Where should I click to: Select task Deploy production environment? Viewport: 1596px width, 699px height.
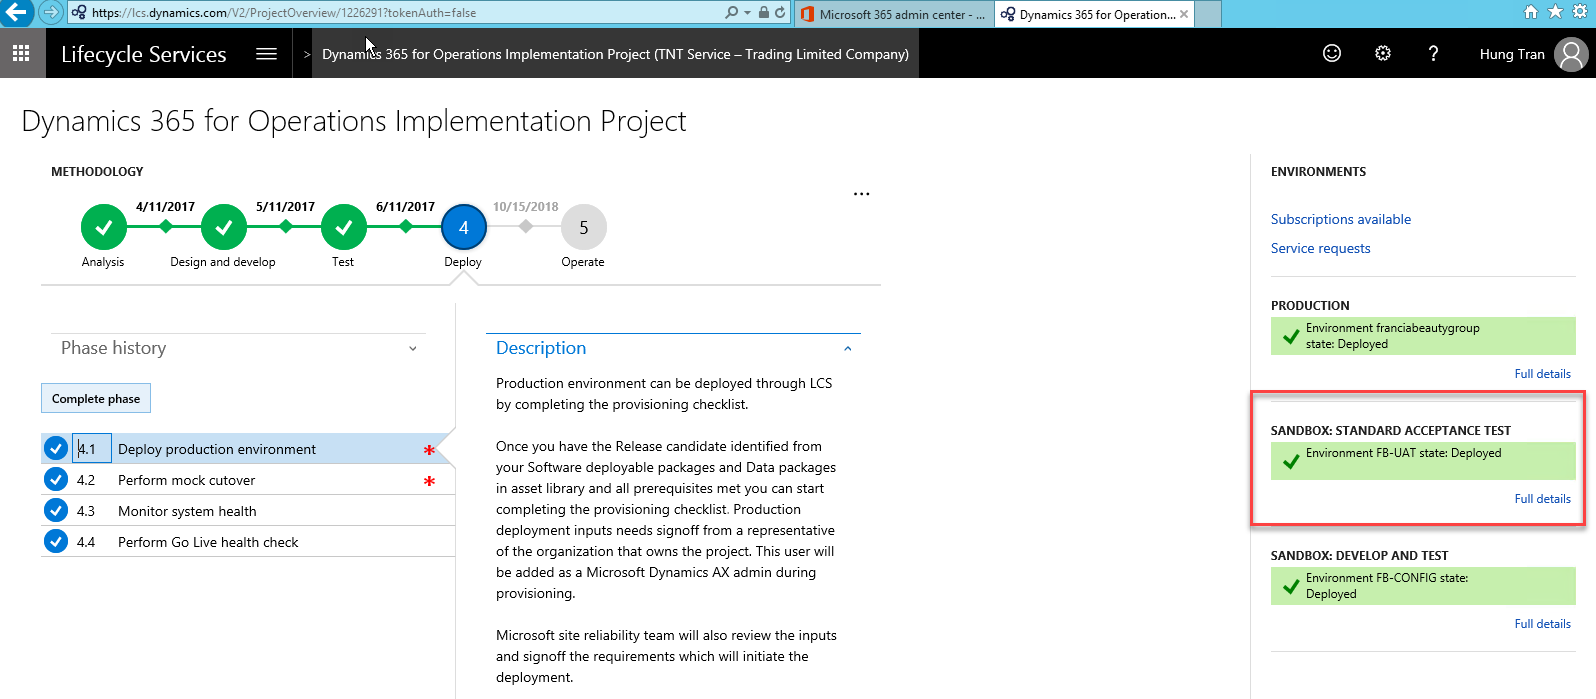(217, 449)
